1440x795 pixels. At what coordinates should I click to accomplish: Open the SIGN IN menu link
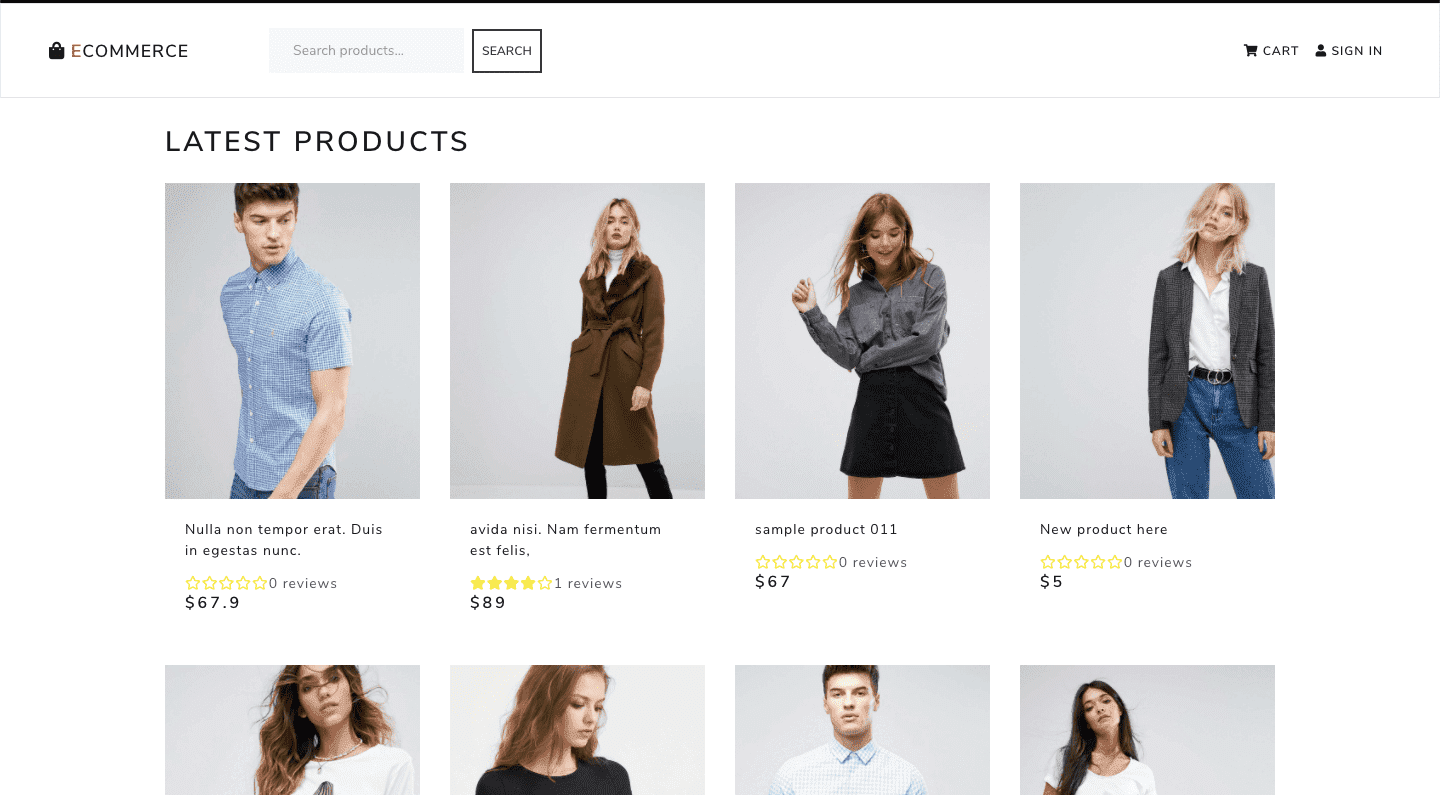point(1349,51)
